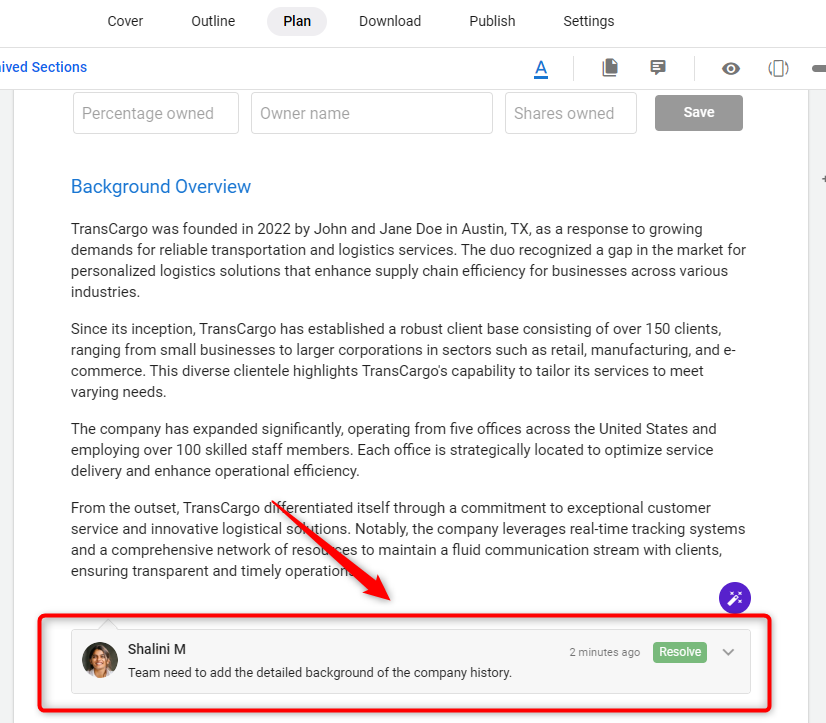Click the paragraph starting 'TransCargo was founded'
The width and height of the screenshot is (826, 723).
pyautogui.click(x=408, y=260)
